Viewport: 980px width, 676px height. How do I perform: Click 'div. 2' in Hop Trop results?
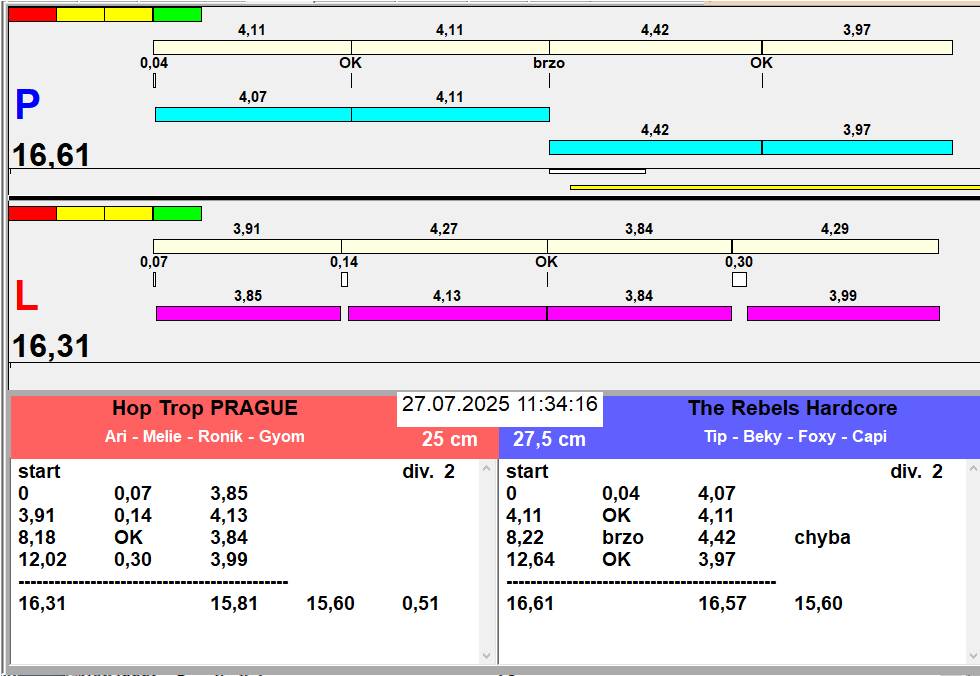pyautogui.click(x=429, y=471)
